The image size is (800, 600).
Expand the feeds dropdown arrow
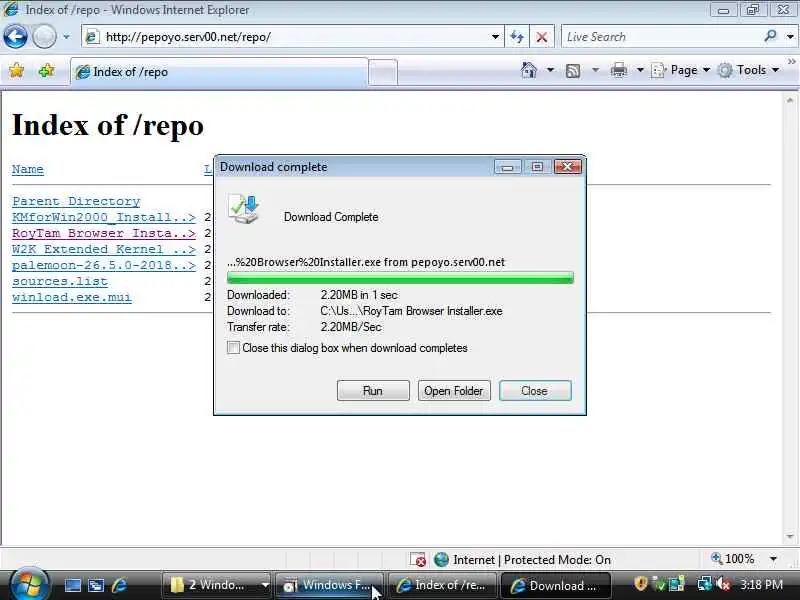595,70
